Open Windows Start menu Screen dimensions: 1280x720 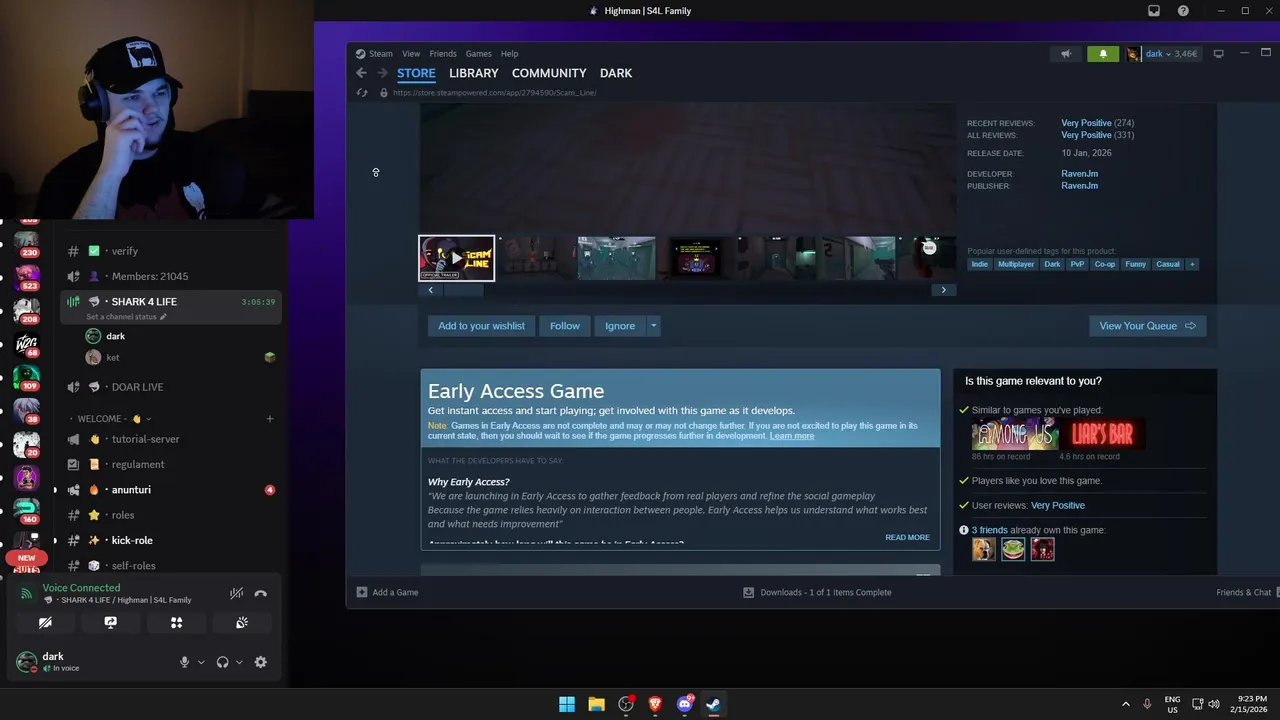pyautogui.click(x=567, y=704)
